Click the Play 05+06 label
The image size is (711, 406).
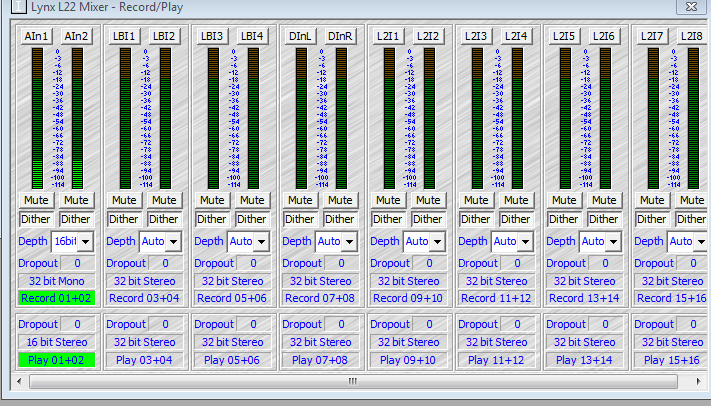[233, 360]
